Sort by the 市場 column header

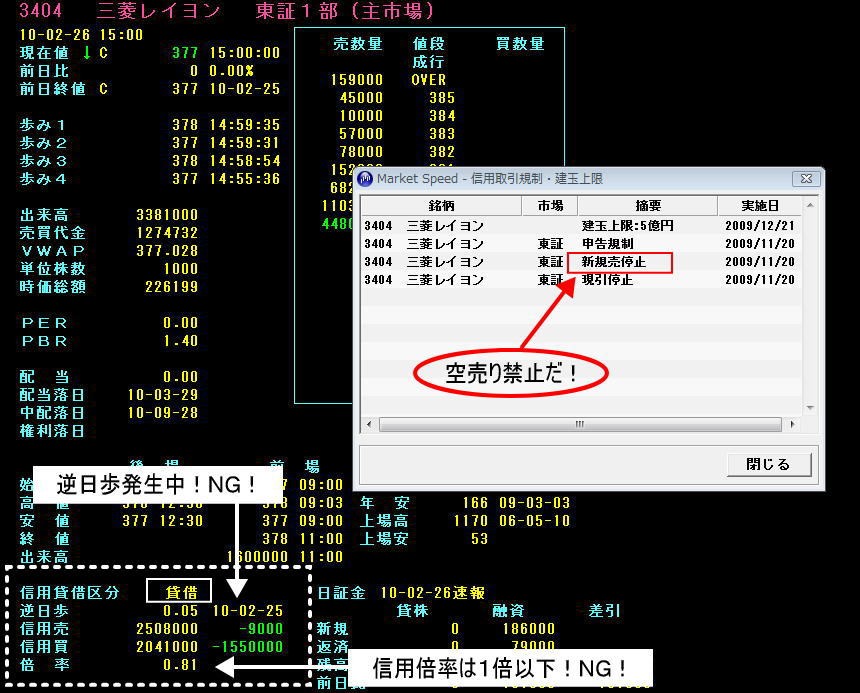tap(550, 206)
